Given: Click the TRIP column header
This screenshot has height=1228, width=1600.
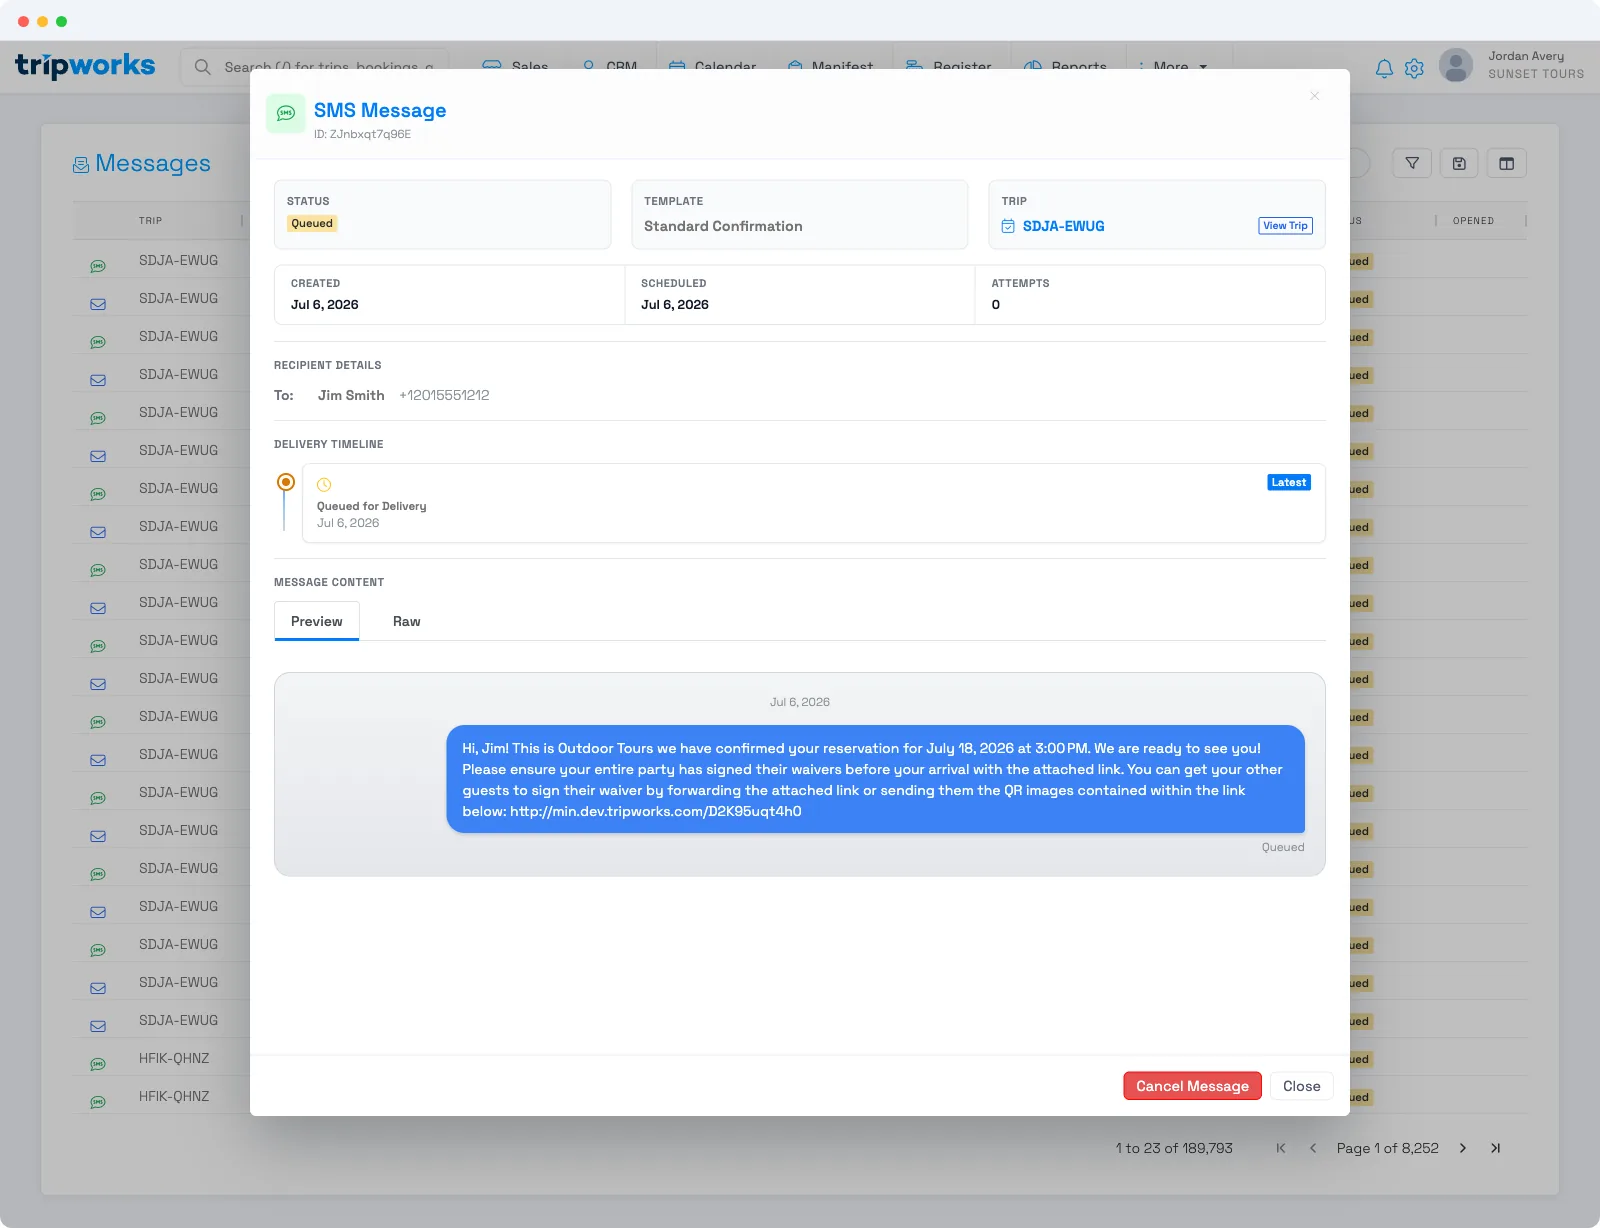Looking at the screenshot, I should (150, 221).
